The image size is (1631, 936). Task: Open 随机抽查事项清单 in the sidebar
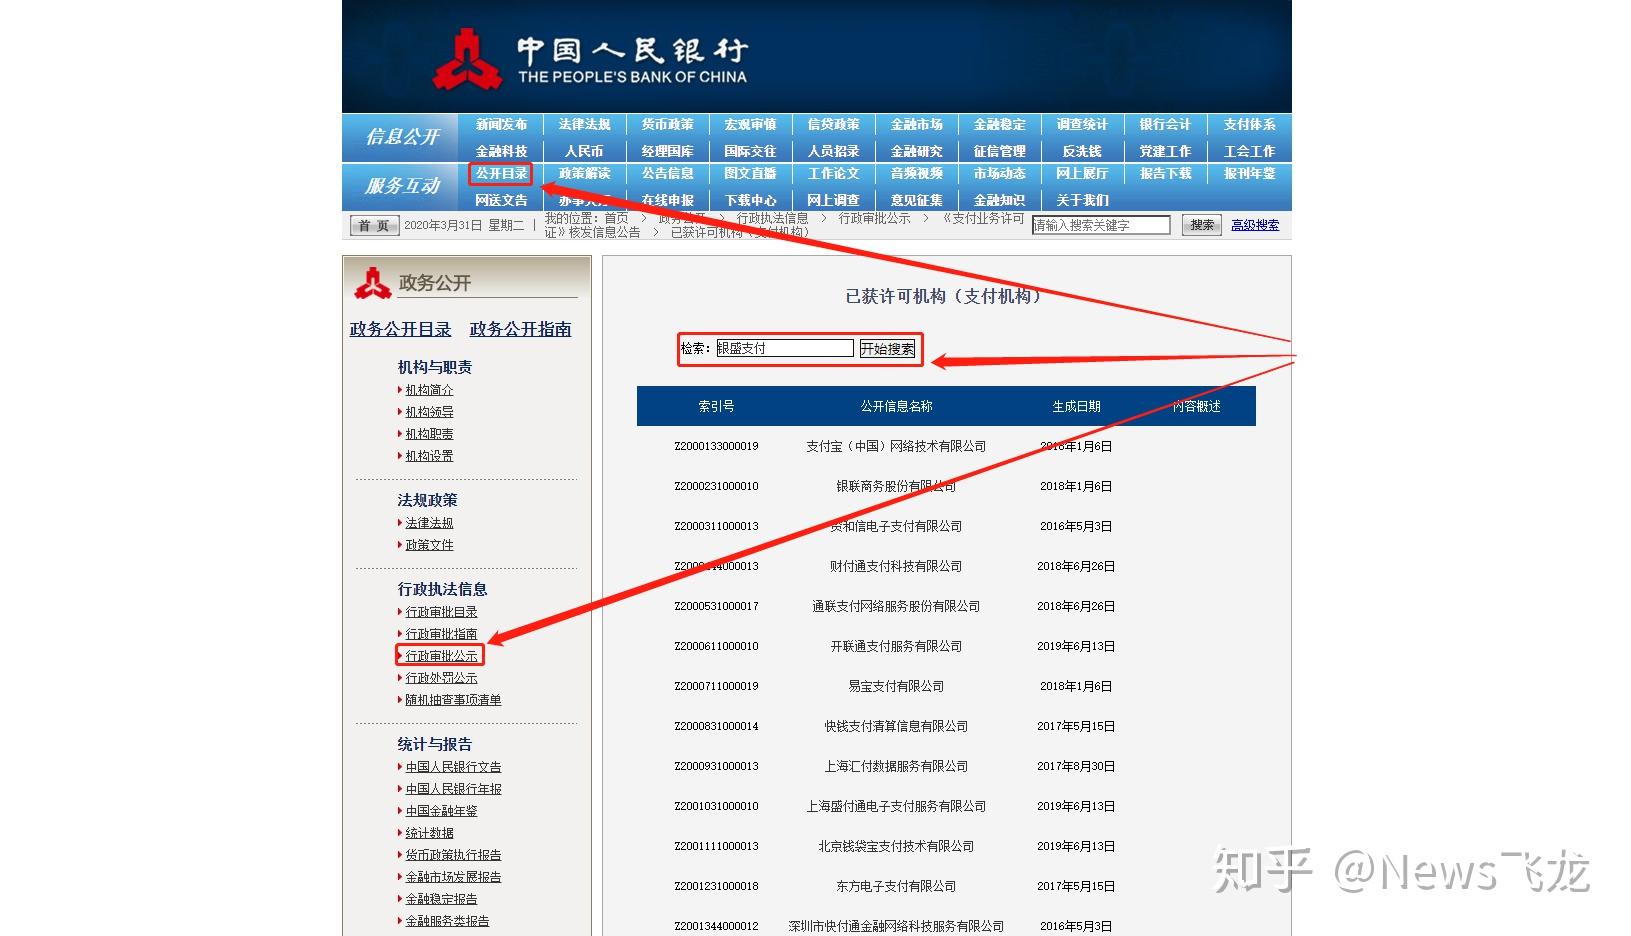coord(453,700)
